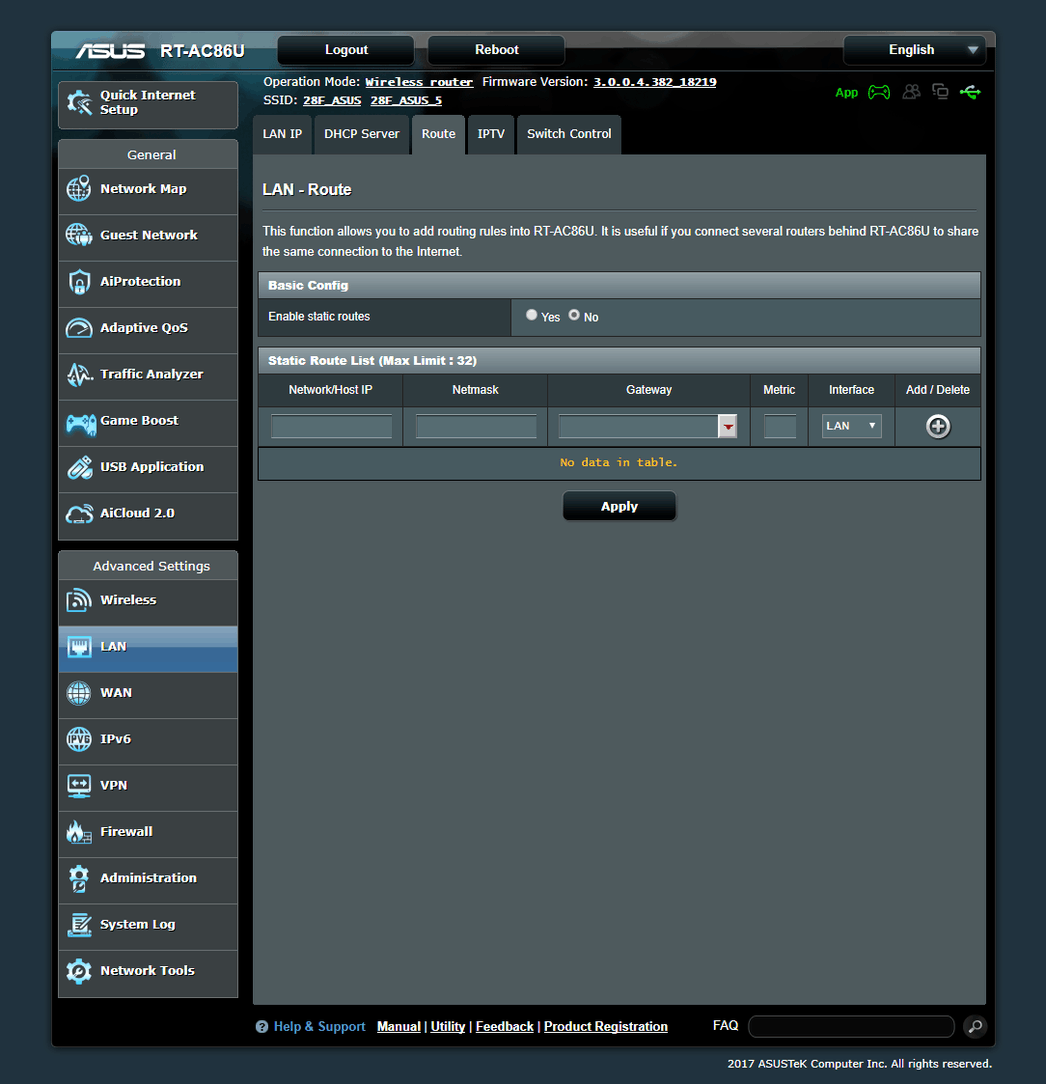
Task: Click the ASUS logo
Action: [x=110, y=50]
